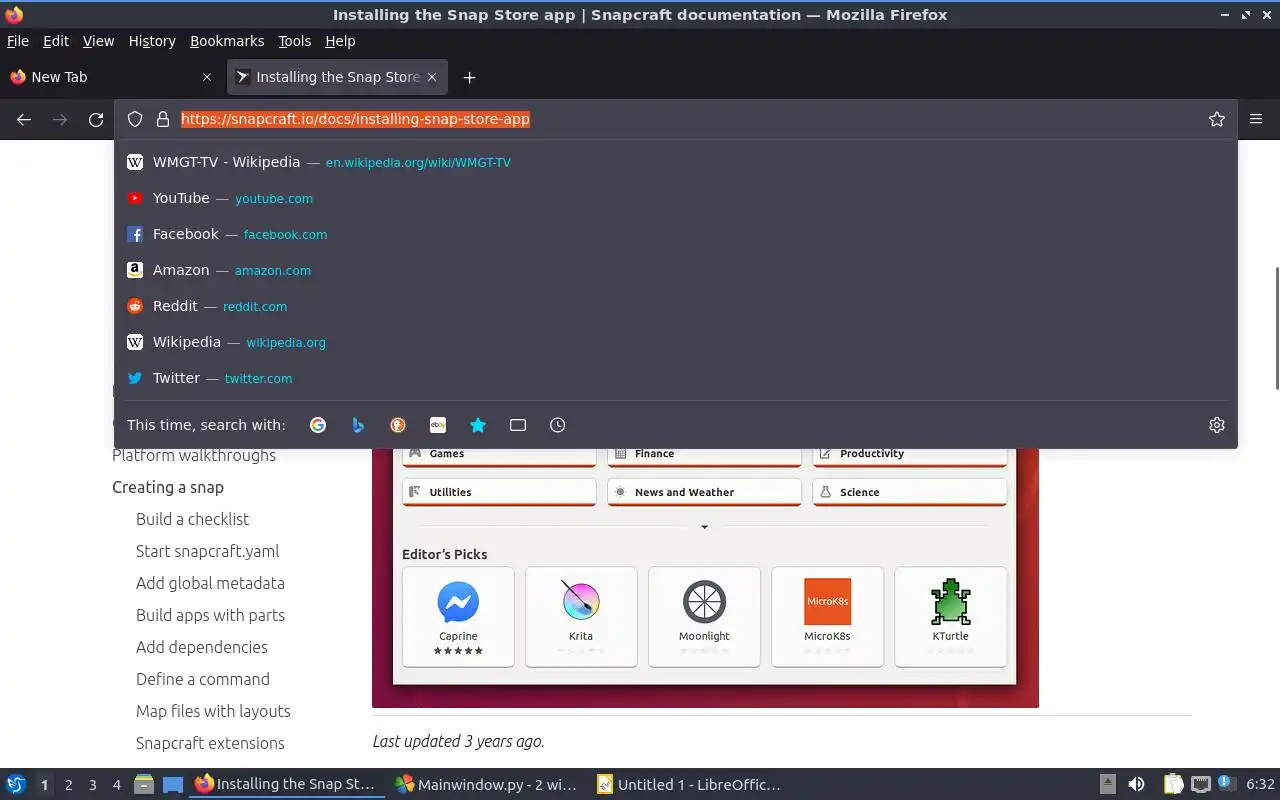Open the taskbar clipboard manager icon
The height and width of the screenshot is (800, 1280).
point(1173,785)
